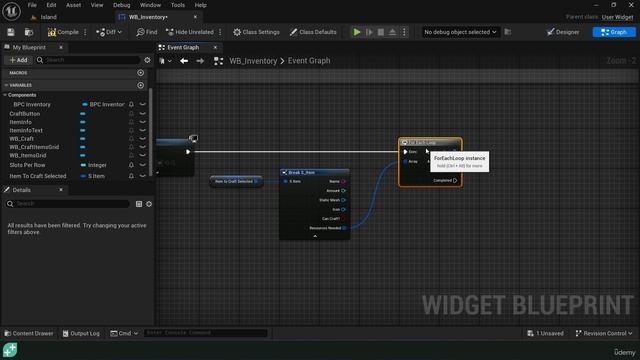Screen dimensions: 640x360
Task: Navigate forward in graph history
Action: (x=200, y=61)
